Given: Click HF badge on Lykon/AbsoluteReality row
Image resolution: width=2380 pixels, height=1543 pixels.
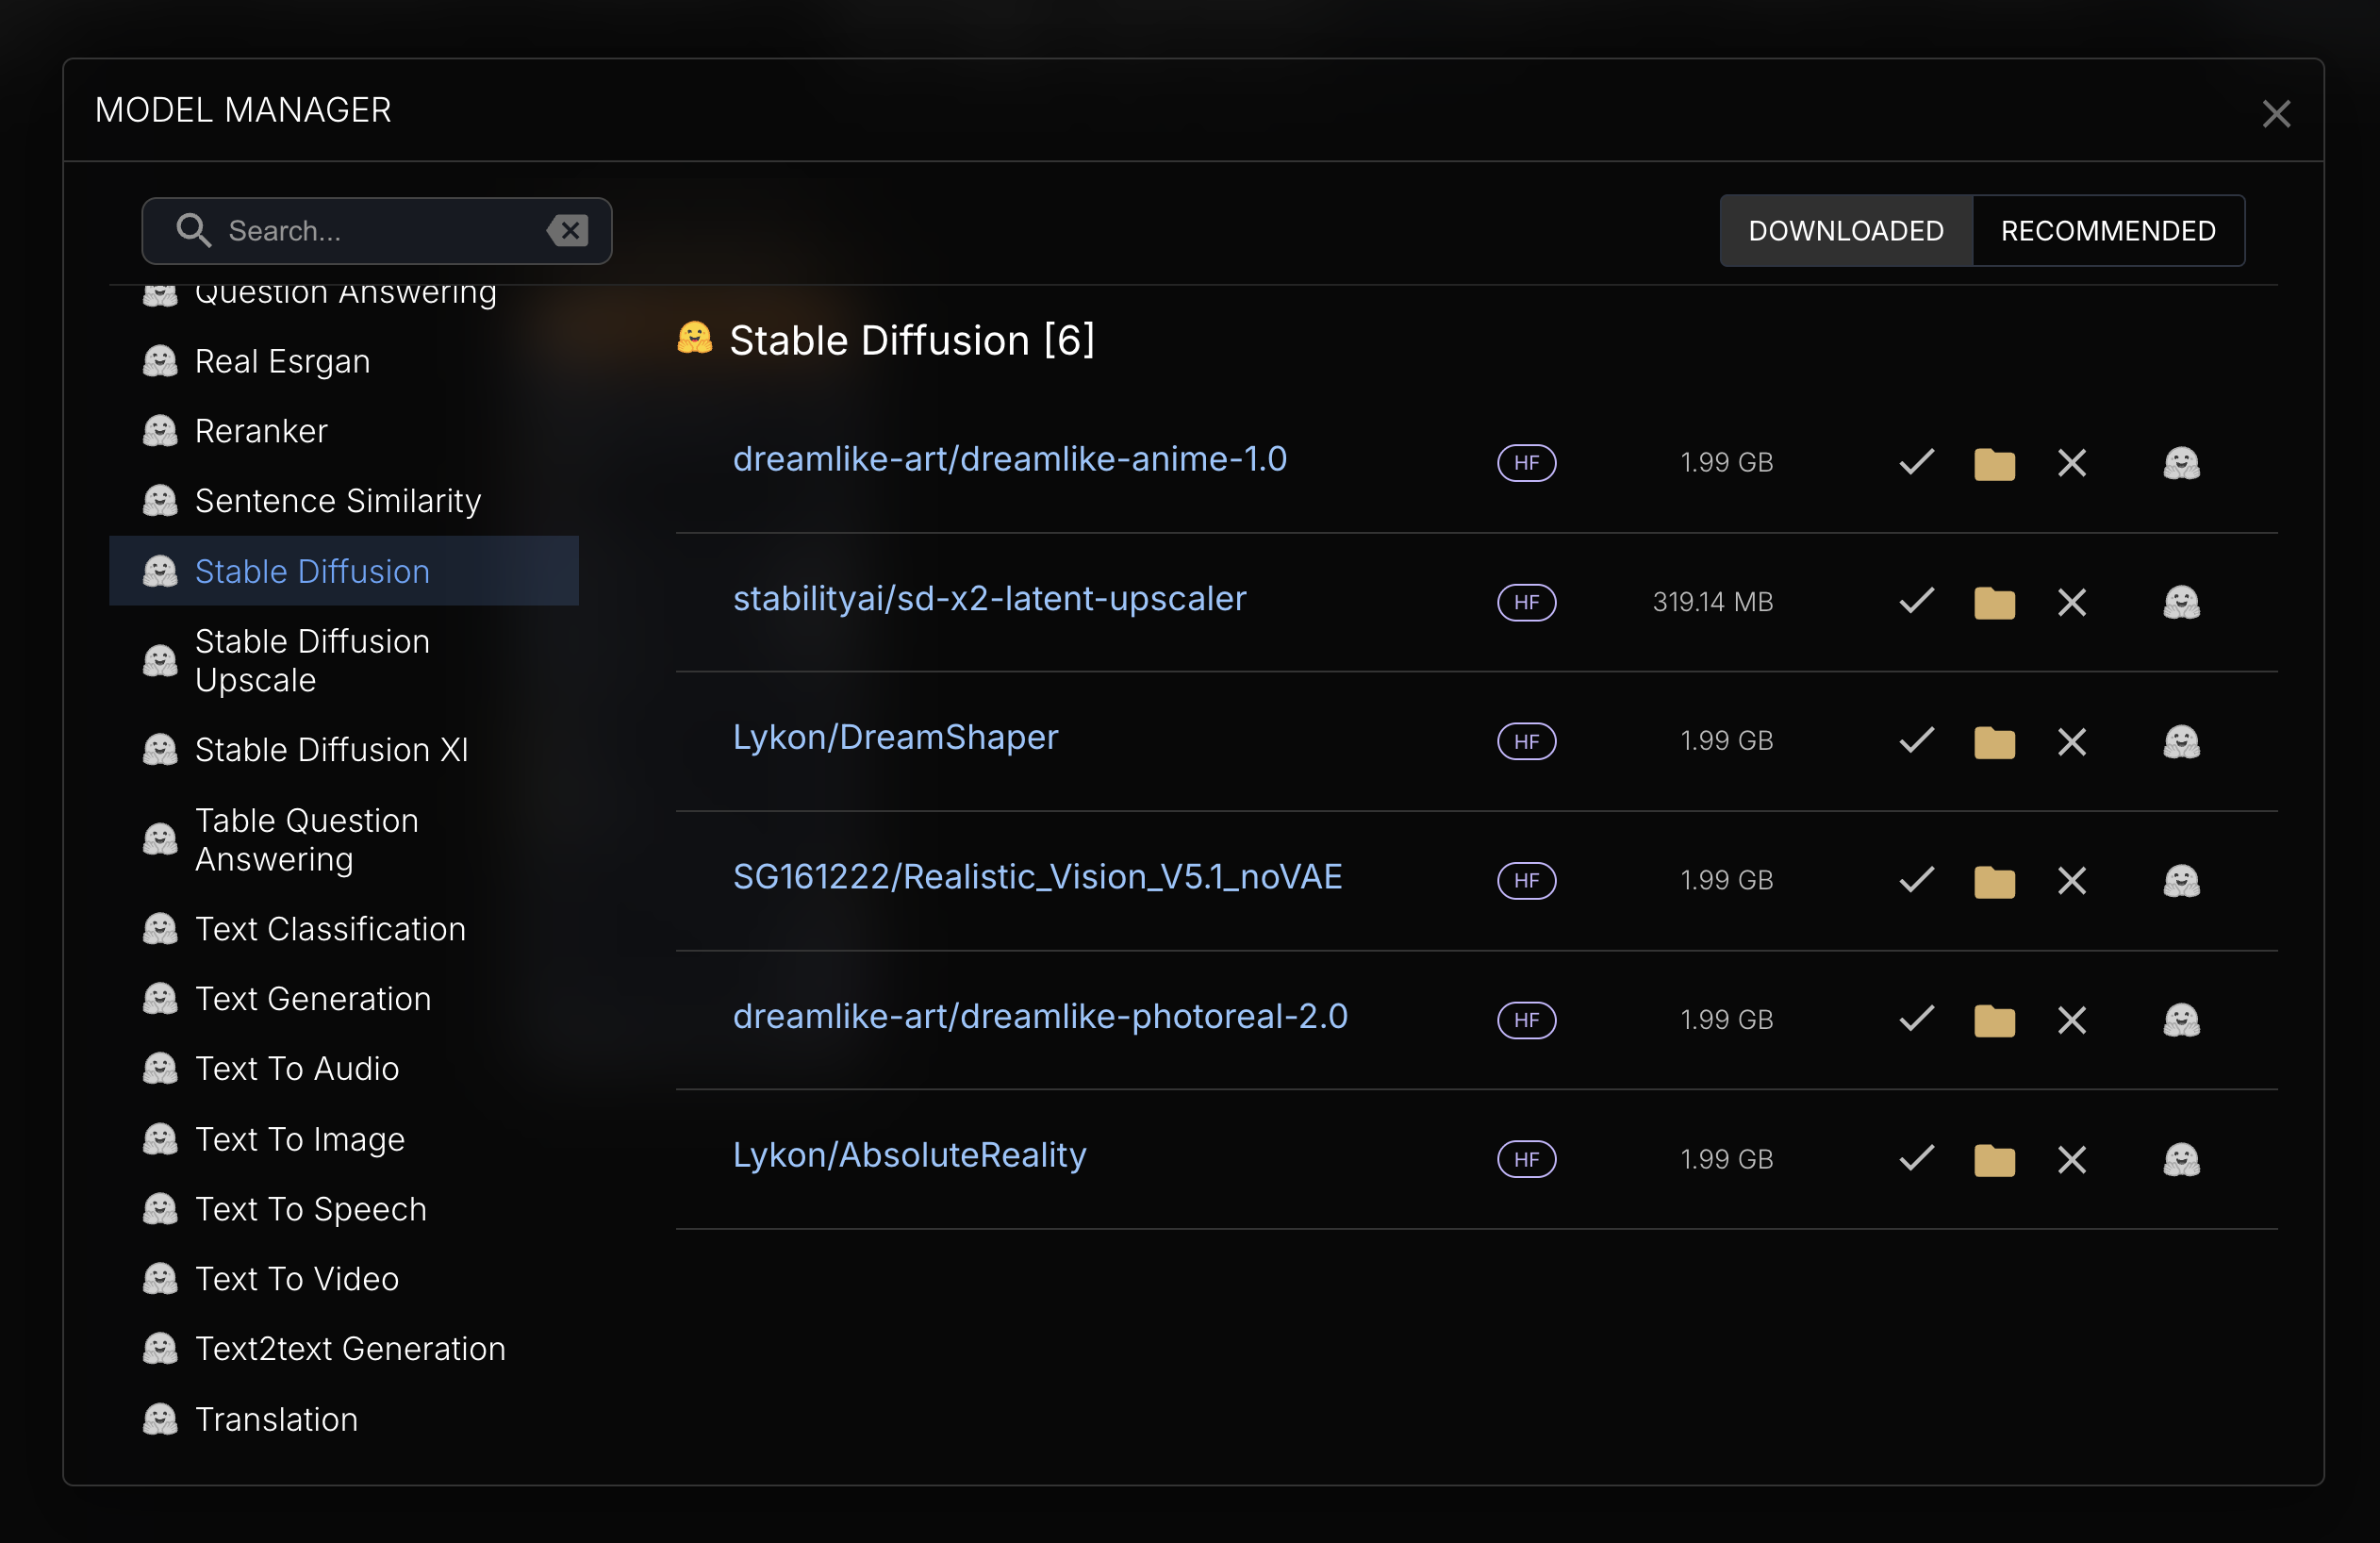Looking at the screenshot, I should (1526, 1160).
